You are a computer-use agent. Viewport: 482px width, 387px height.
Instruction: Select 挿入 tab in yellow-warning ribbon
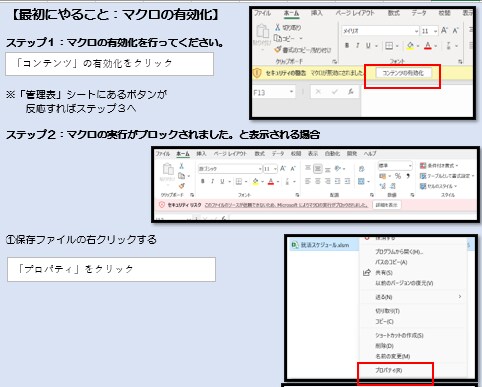pyautogui.click(x=317, y=13)
